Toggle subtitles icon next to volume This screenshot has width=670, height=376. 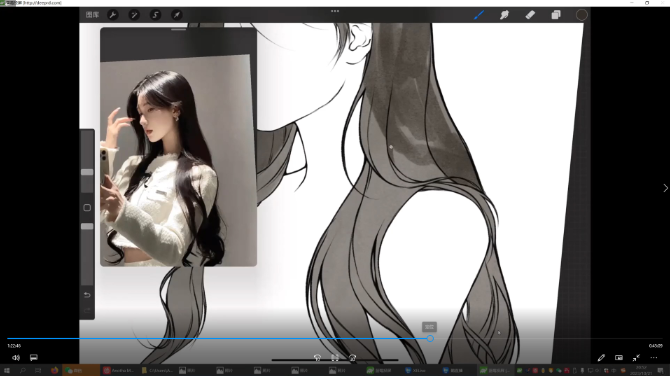(x=34, y=358)
